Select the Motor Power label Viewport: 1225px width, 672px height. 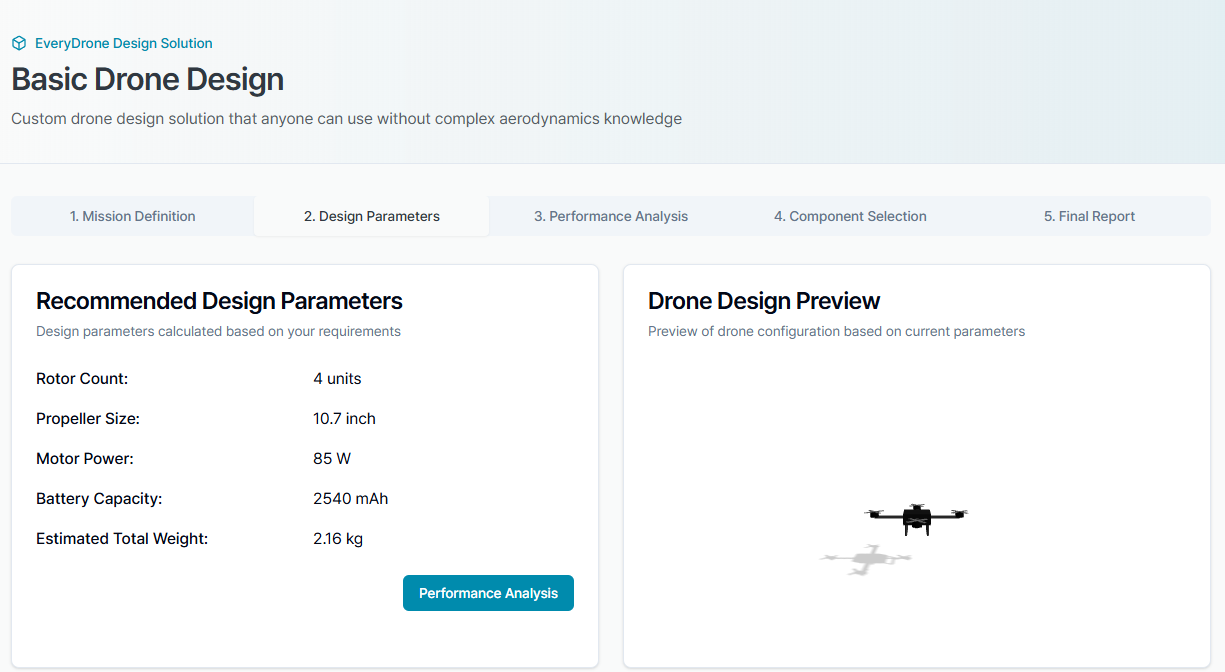point(85,459)
